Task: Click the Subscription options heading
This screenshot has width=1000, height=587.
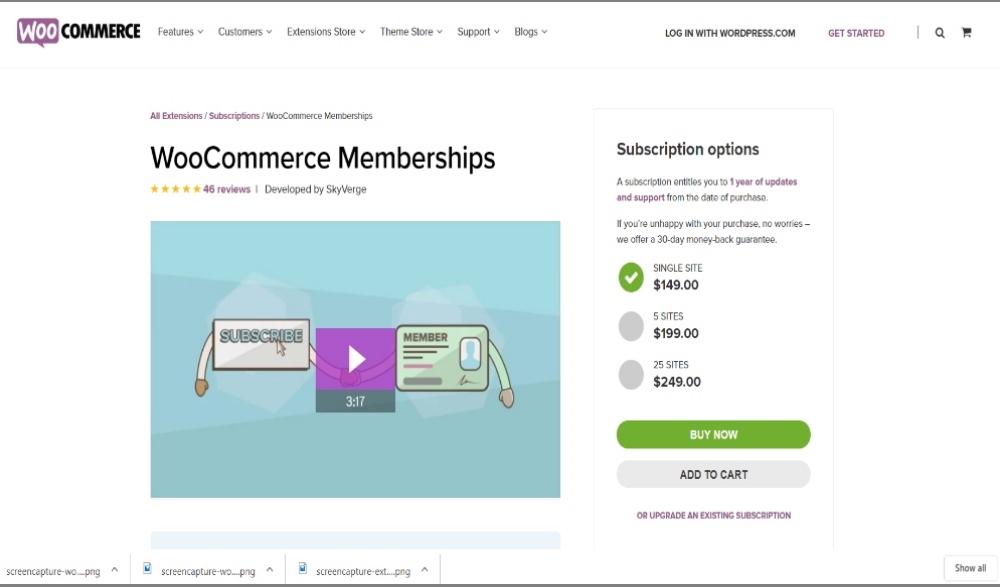Action: [x=688, y=149]
